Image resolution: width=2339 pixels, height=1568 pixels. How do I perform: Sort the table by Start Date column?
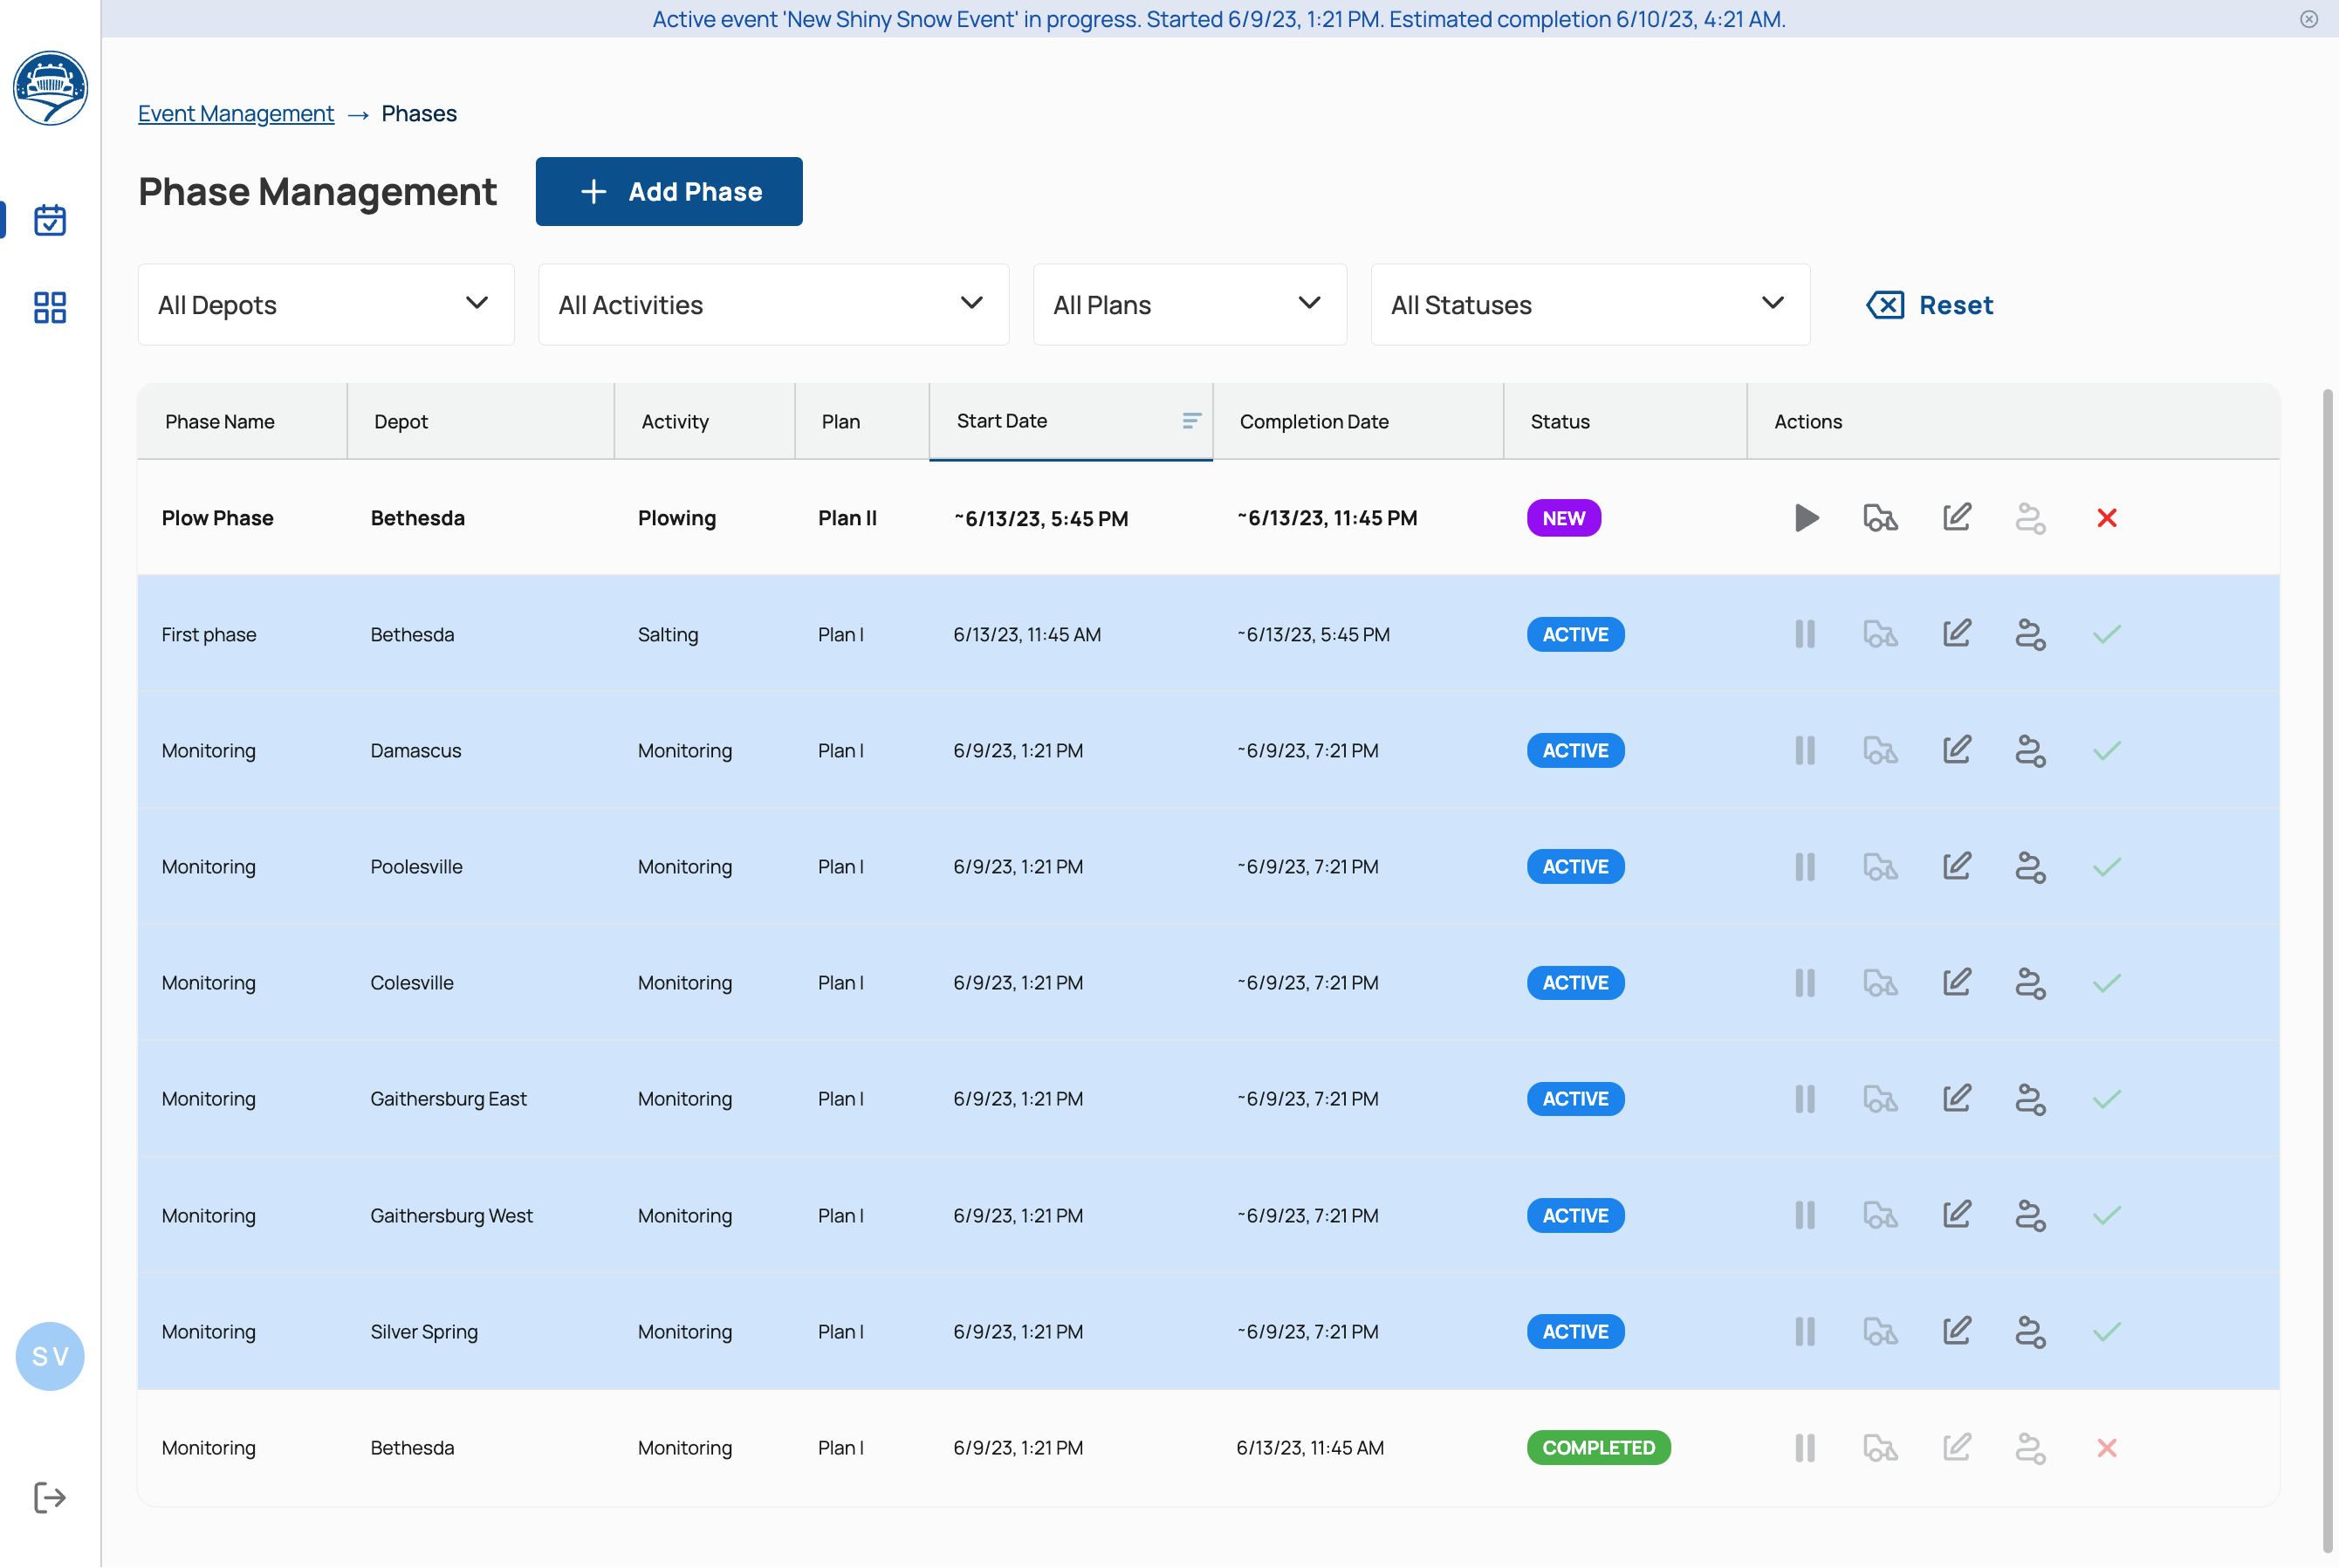point(1190,421)
